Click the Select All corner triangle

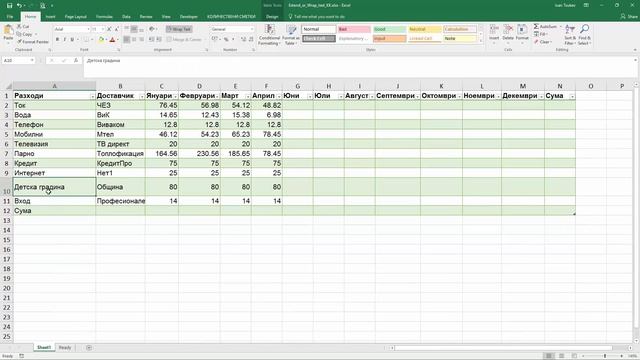click(9, 87)
